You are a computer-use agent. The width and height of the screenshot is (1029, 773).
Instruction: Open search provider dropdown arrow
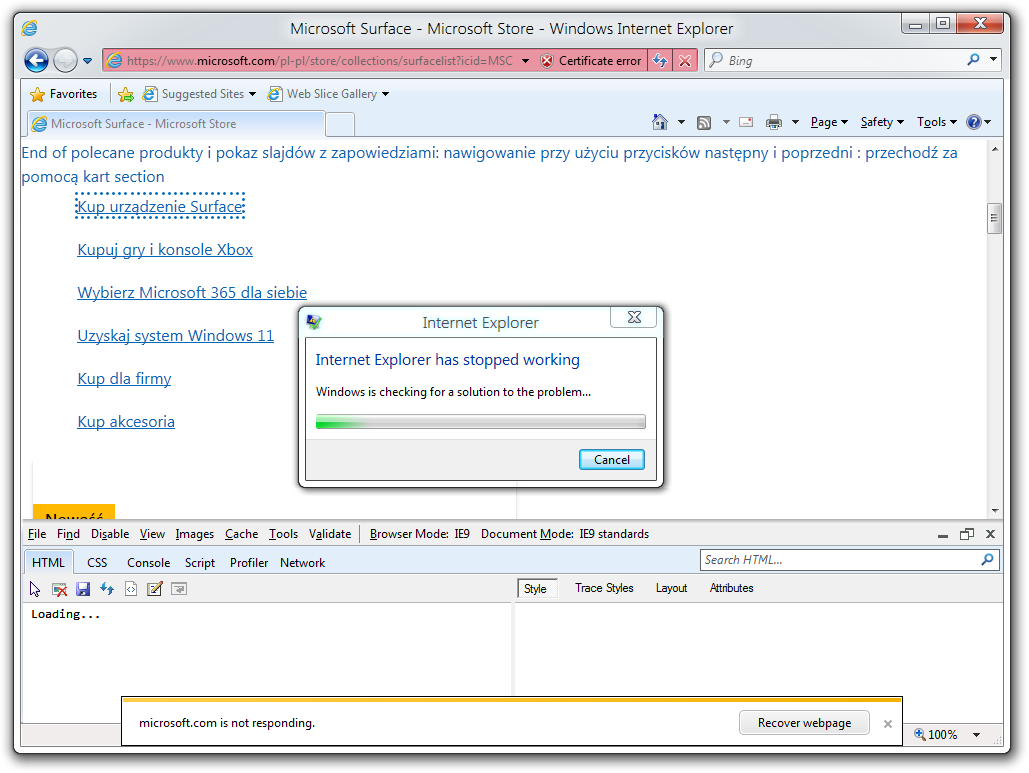(994, 60)
